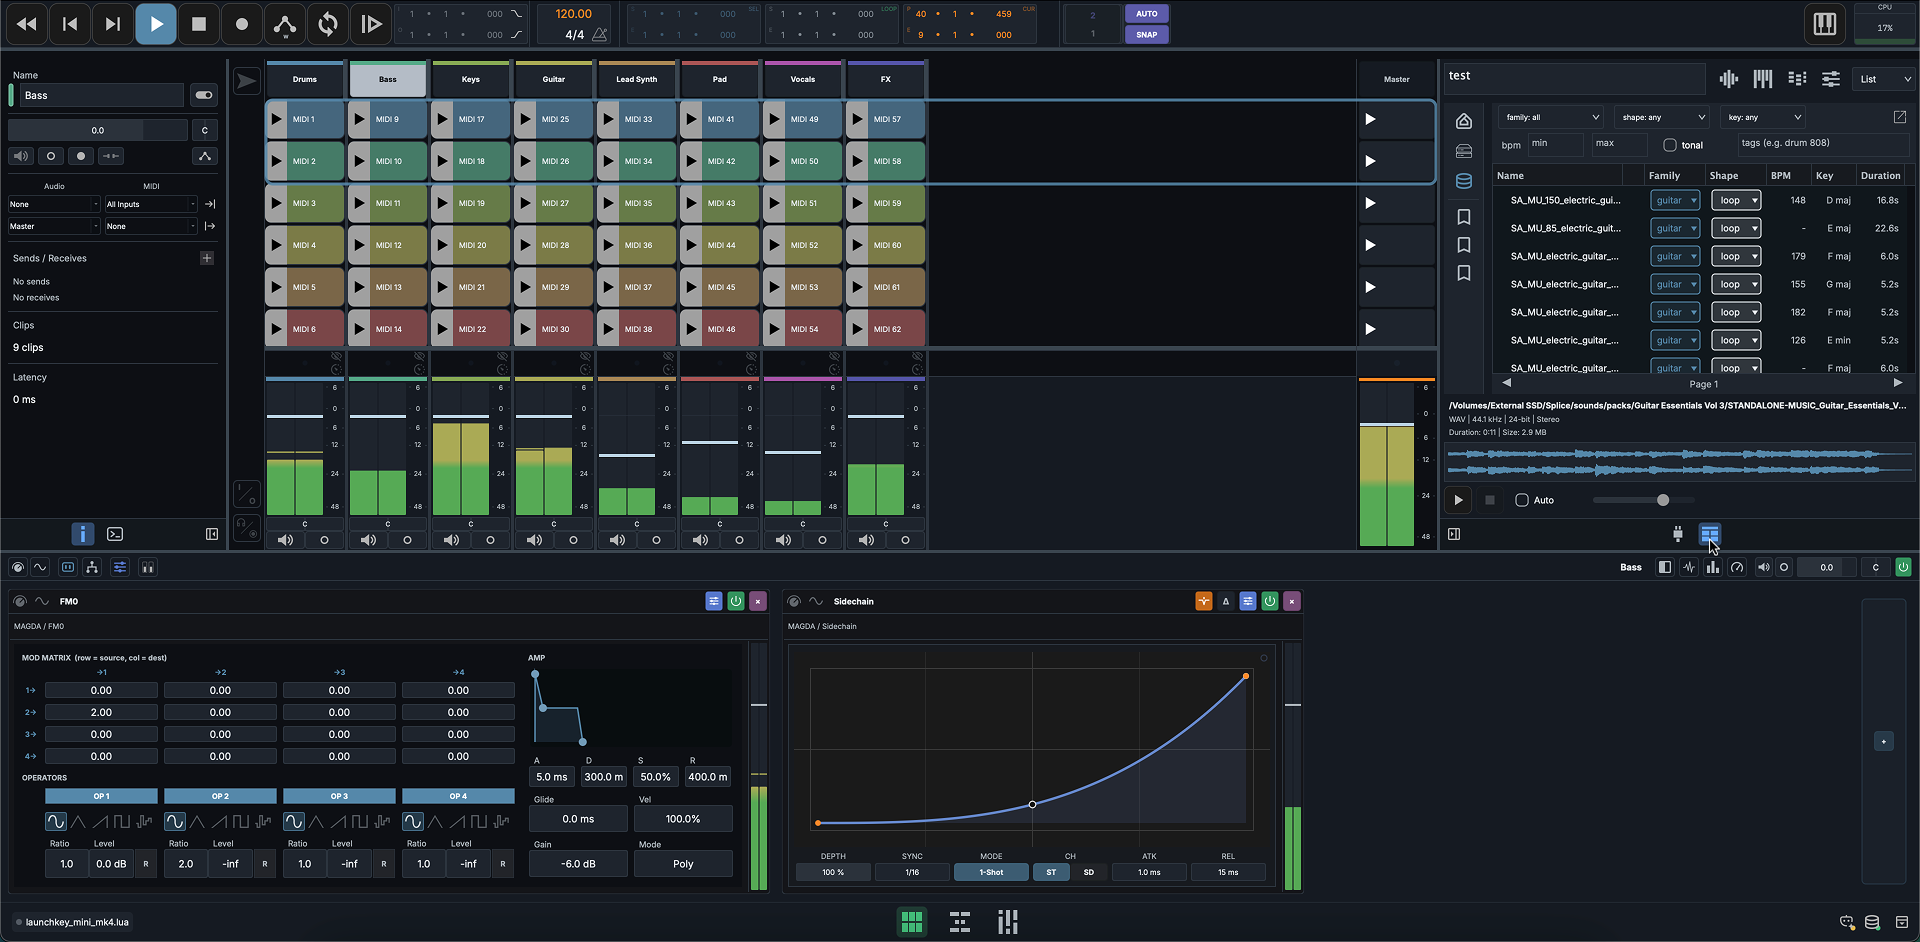This screenshot has width=1920, height=942.
Task: Open the browser in a separate window via the pop-out icon
Action: 1900,117
